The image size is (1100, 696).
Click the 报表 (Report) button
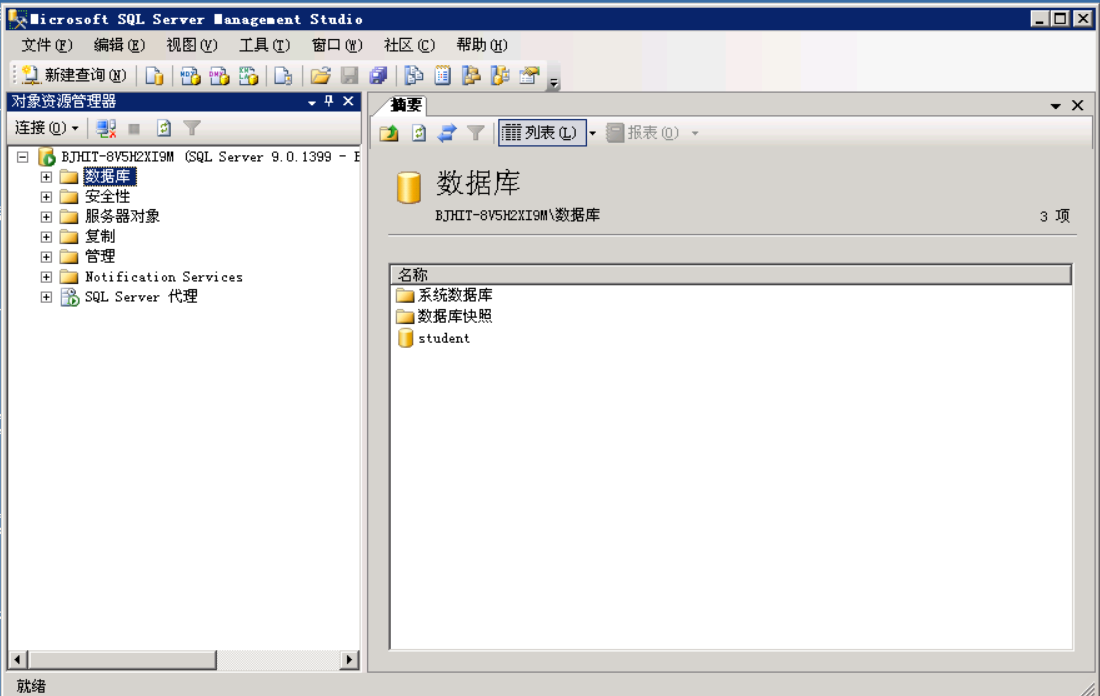tap(643, 133)
